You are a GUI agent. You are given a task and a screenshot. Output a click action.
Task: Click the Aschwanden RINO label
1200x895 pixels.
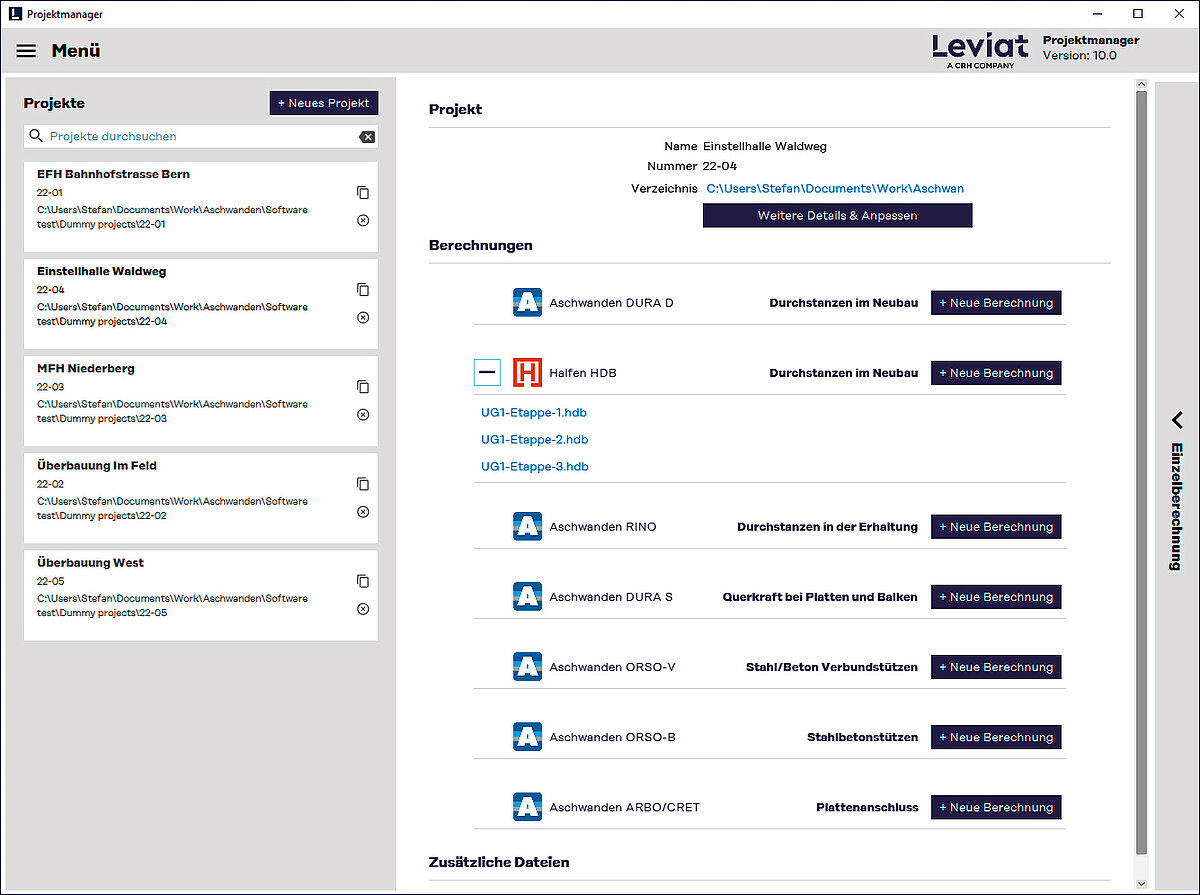point(603,527)
